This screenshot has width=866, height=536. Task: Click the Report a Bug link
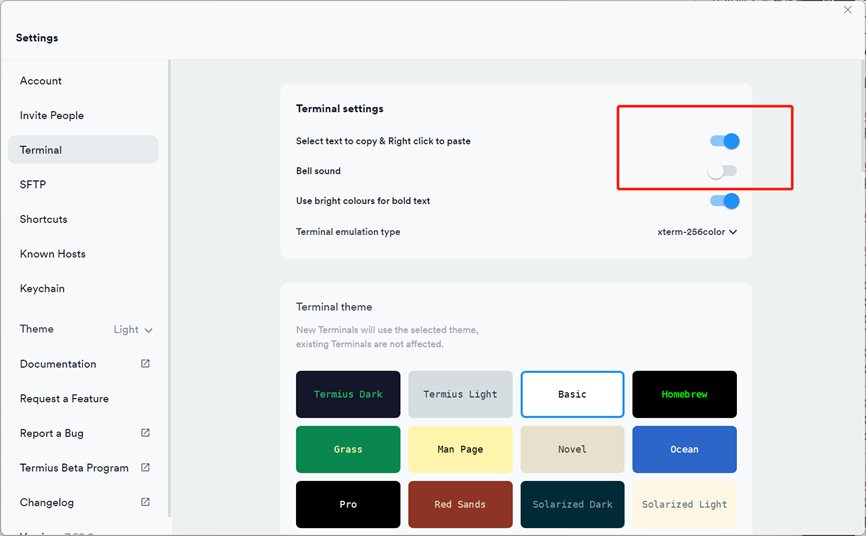point(51,433)
